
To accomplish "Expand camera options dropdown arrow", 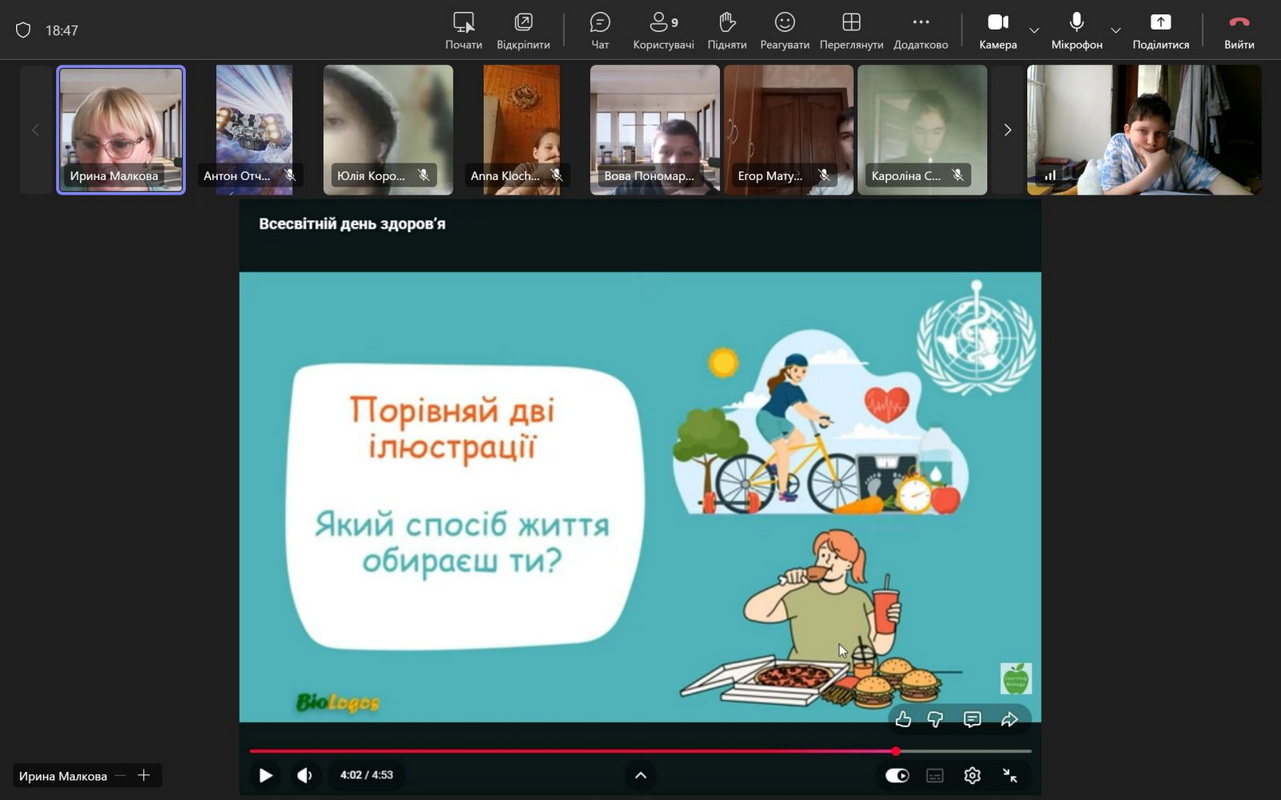I will pyautogui.click(x=1034, y=30).
